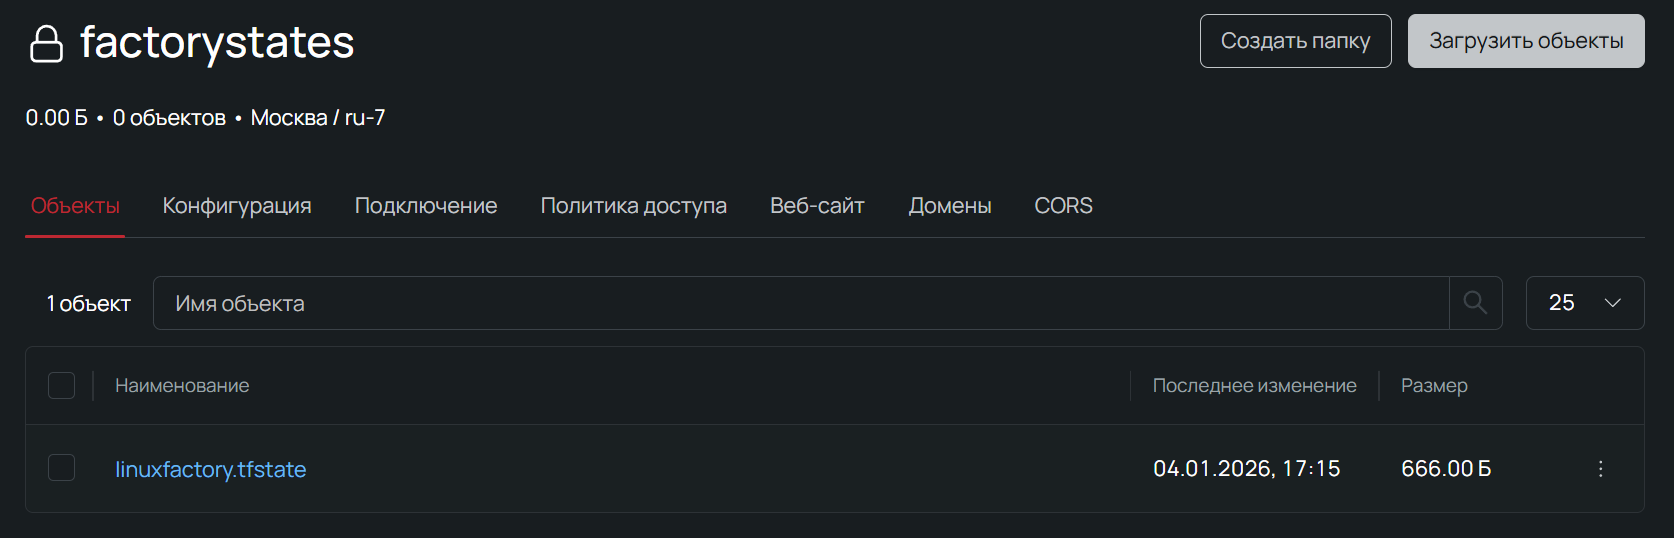Click the search magnifier icon
The width and height of the screenshot is (1674, 538).
[1475, 303]
